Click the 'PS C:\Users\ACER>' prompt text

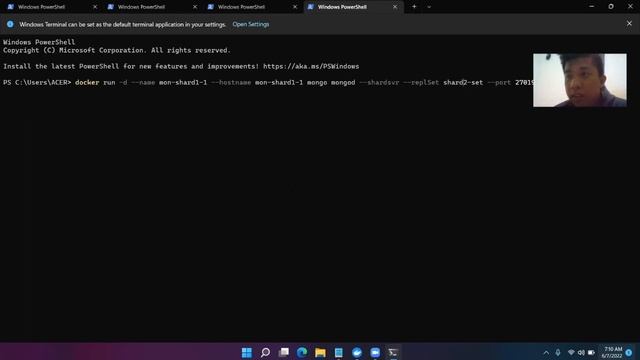[x=37, y=82]
